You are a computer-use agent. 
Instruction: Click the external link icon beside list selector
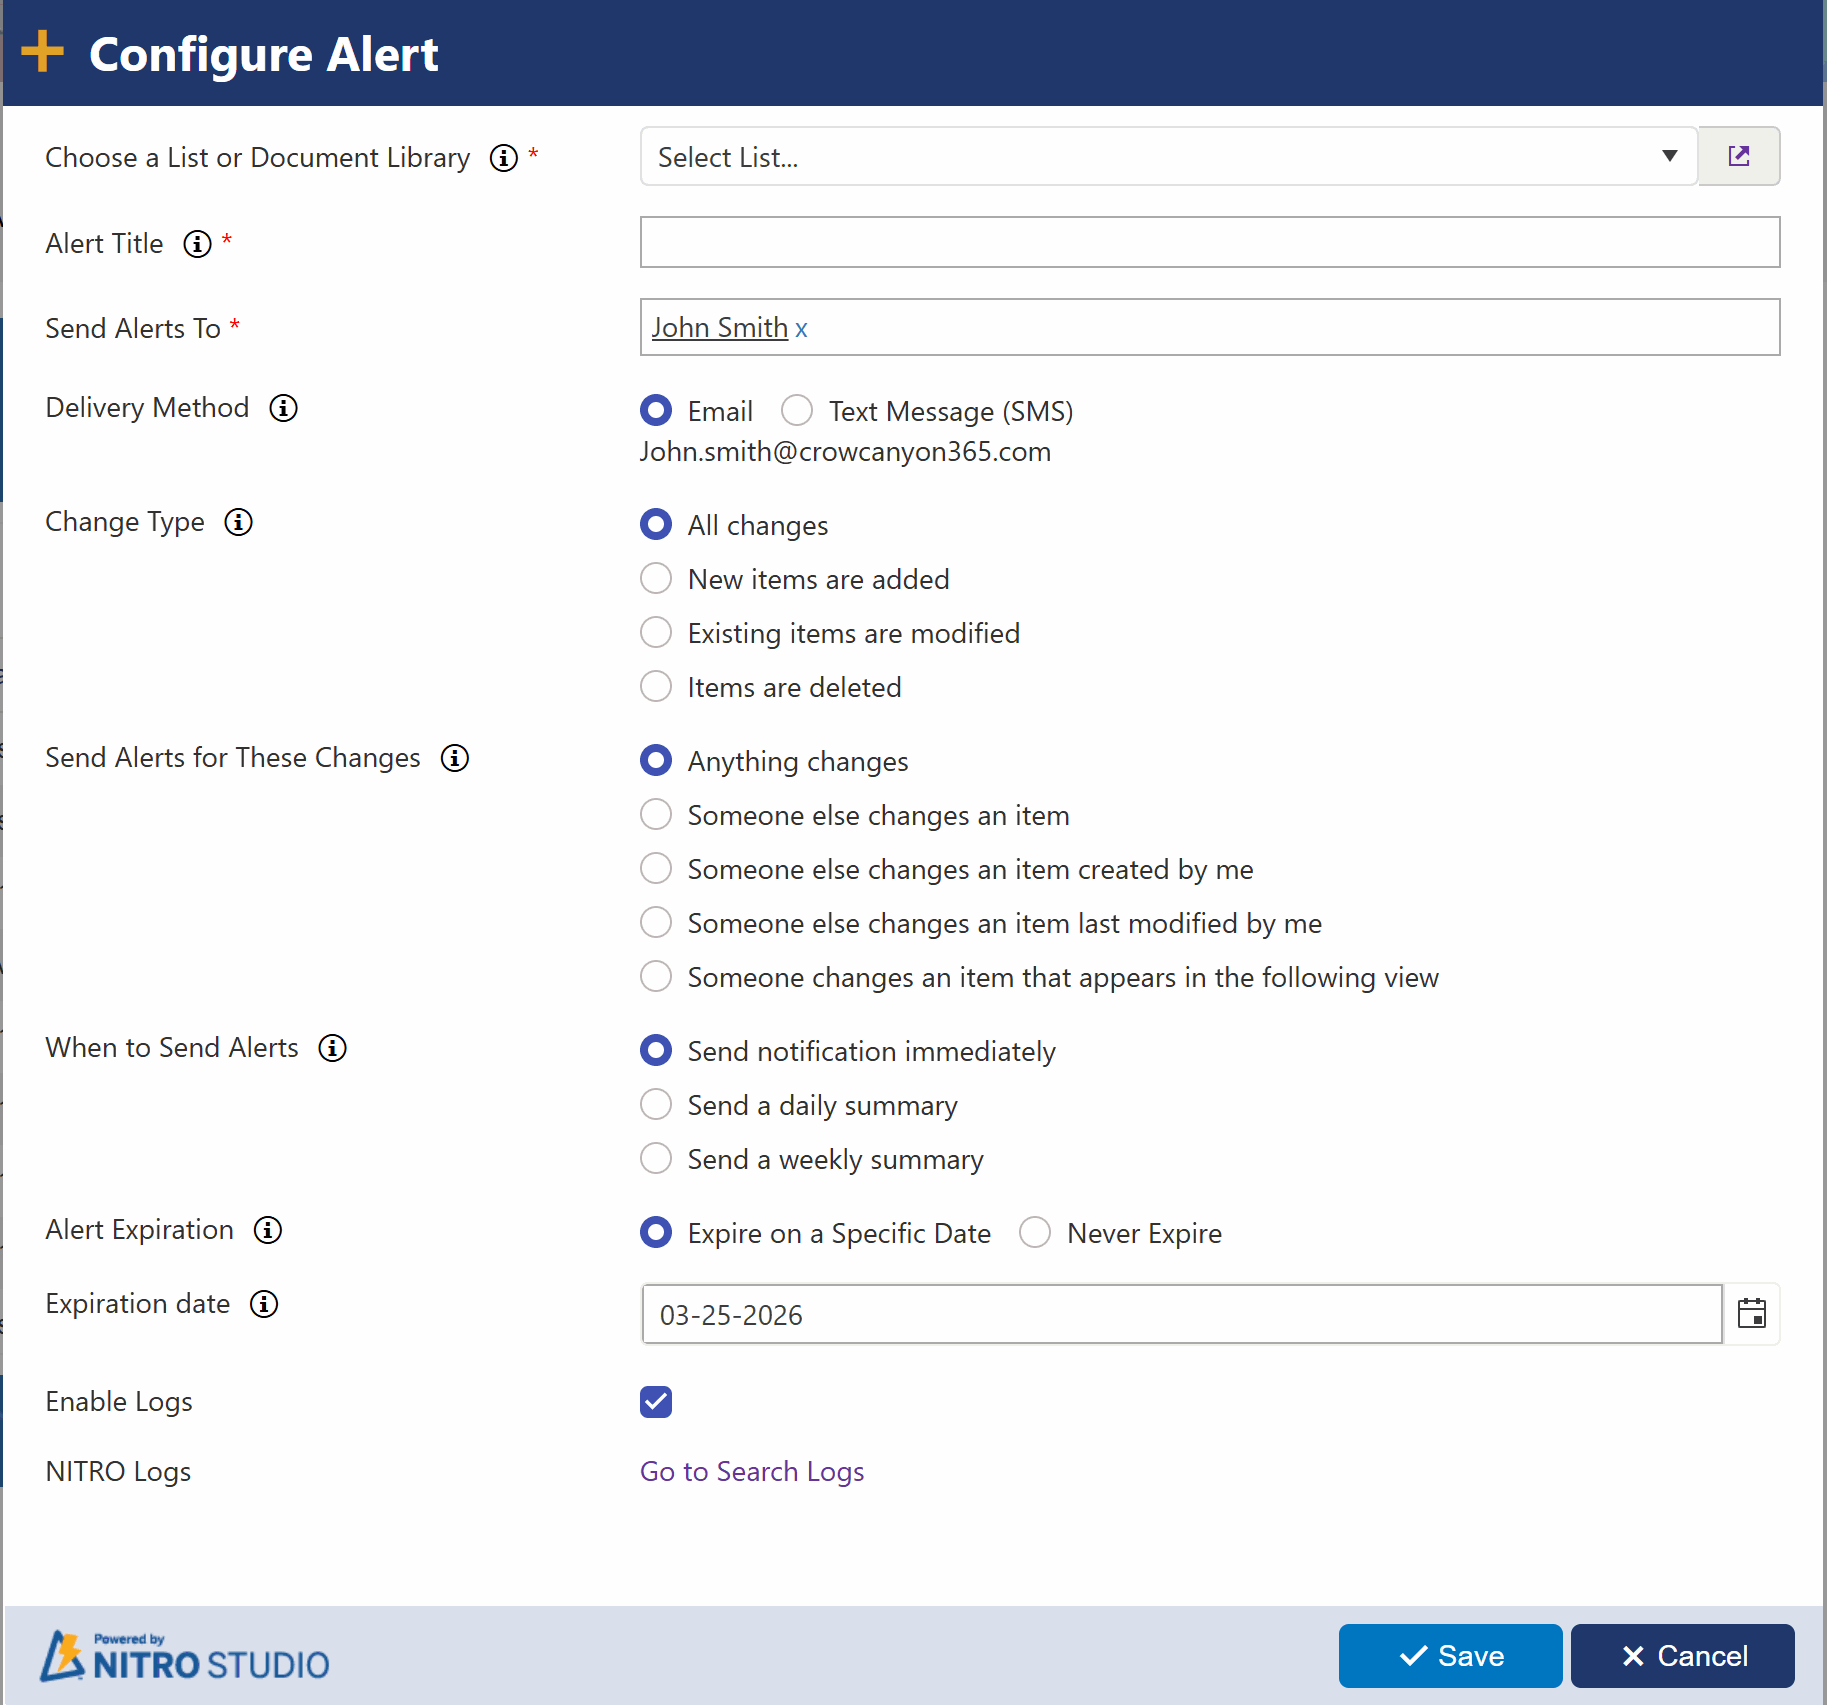tap(1739, 156)
